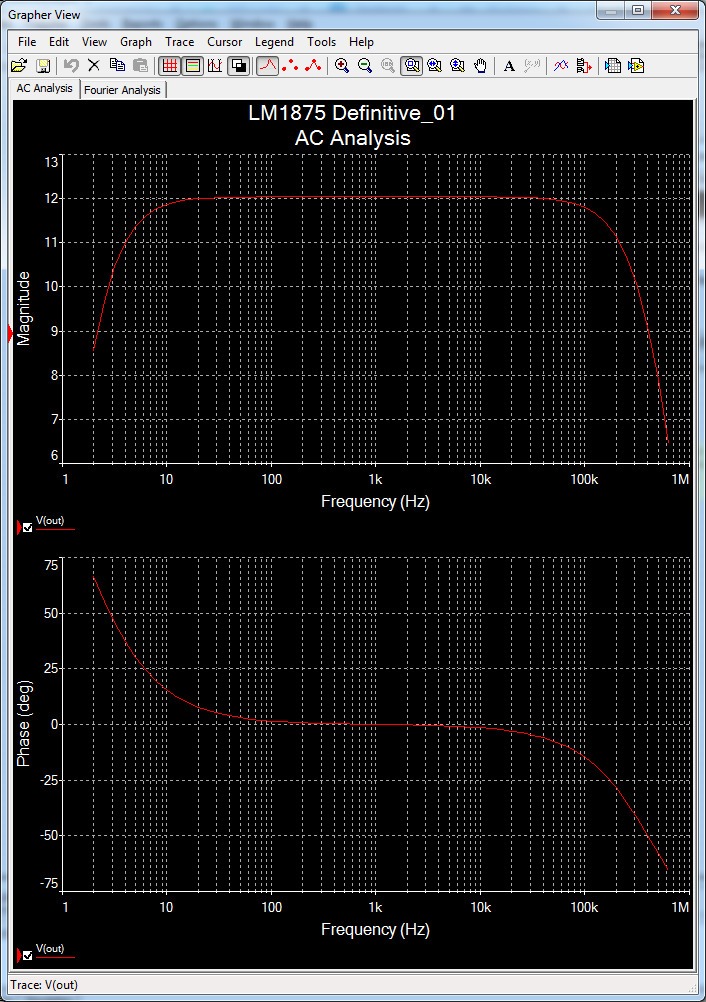
Task: Maximize the Grapher View window
Action: (x=638, y=10)
